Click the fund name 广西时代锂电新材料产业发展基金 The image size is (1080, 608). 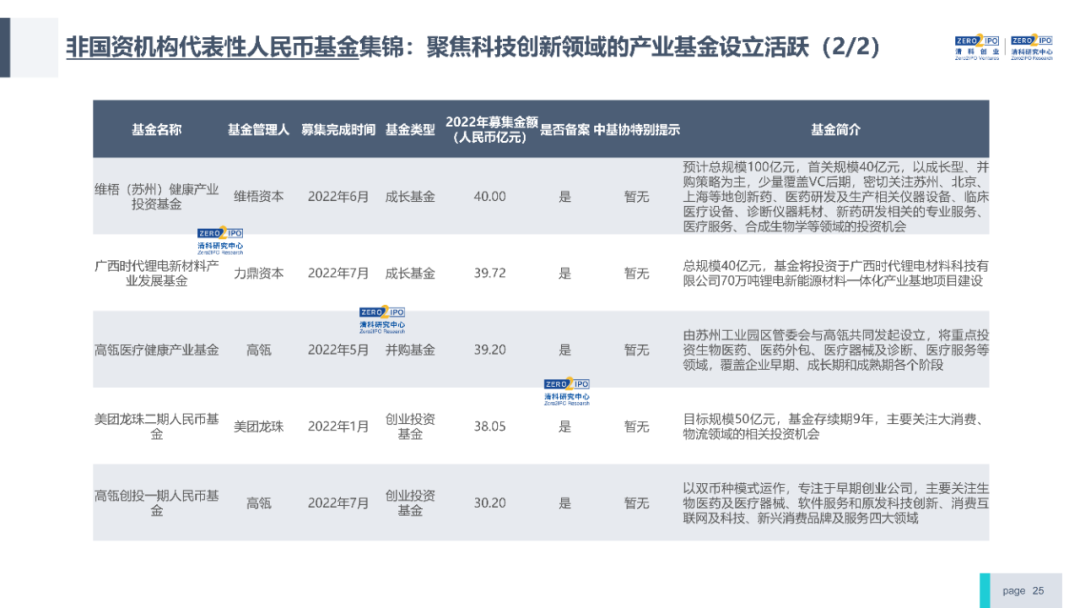tap(156, 273)
